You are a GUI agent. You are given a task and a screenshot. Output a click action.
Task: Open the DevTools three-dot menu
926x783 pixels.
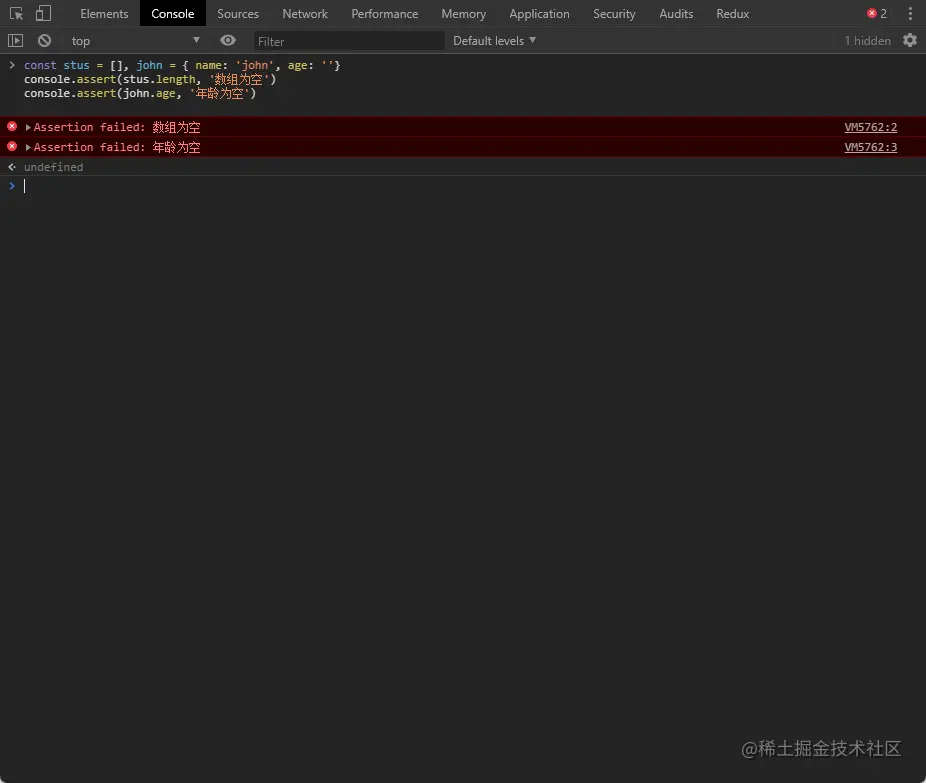[x=910, y=14]
